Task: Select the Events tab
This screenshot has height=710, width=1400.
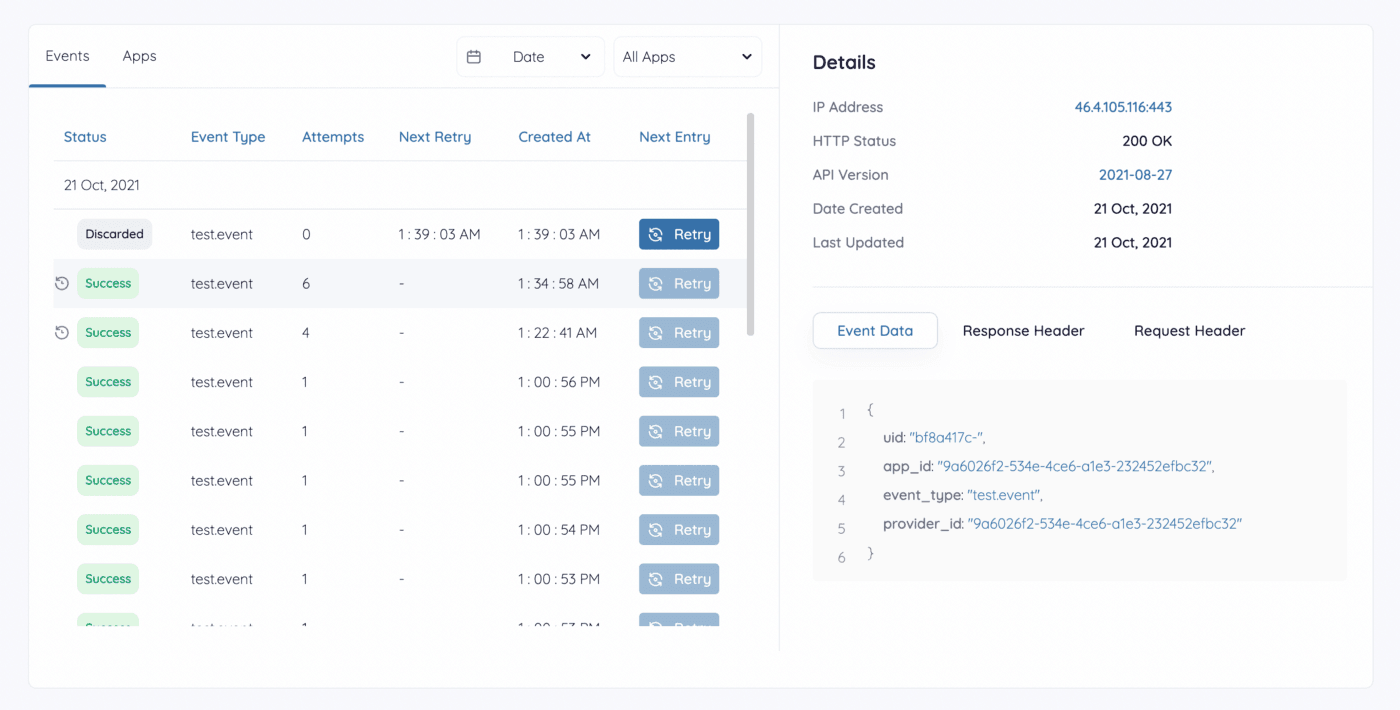Action: (x=67, y=56)
